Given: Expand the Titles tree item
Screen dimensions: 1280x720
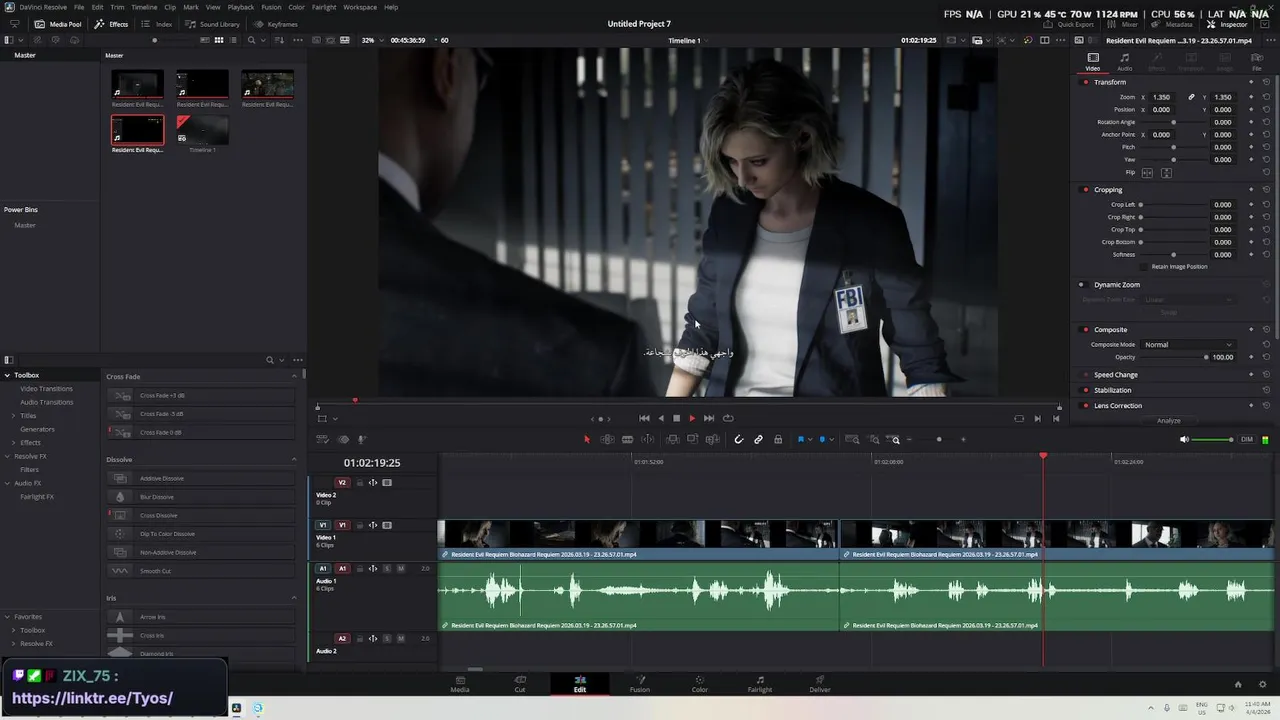Looking at the screenshot, I should (14, 415).
